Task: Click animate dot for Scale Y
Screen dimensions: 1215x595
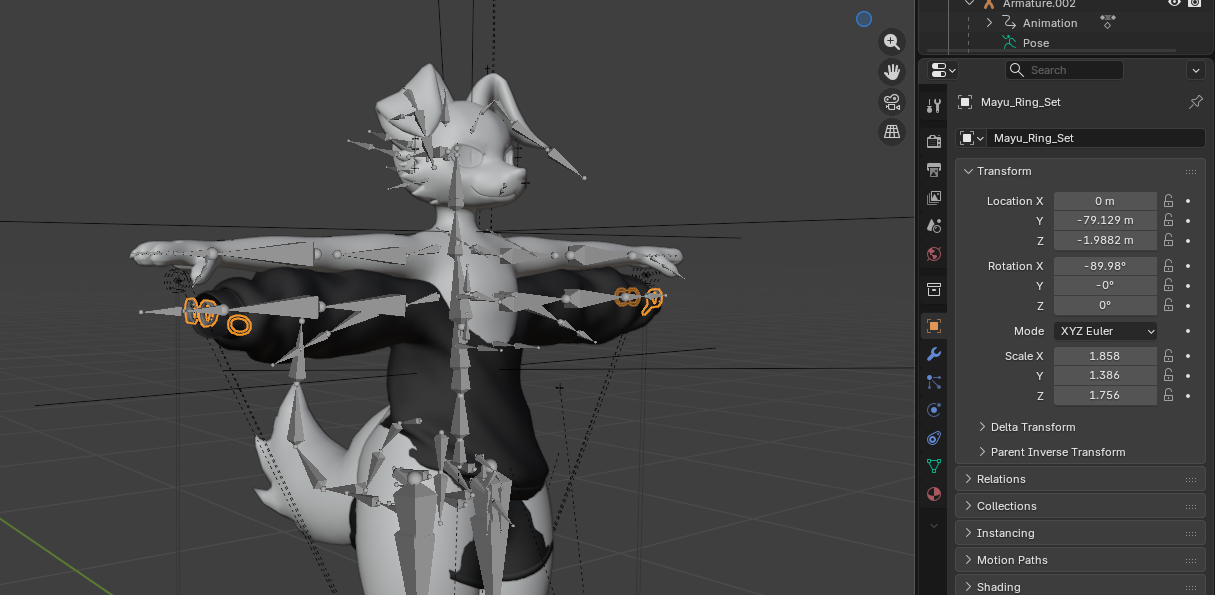Action: click(1188, 376)
